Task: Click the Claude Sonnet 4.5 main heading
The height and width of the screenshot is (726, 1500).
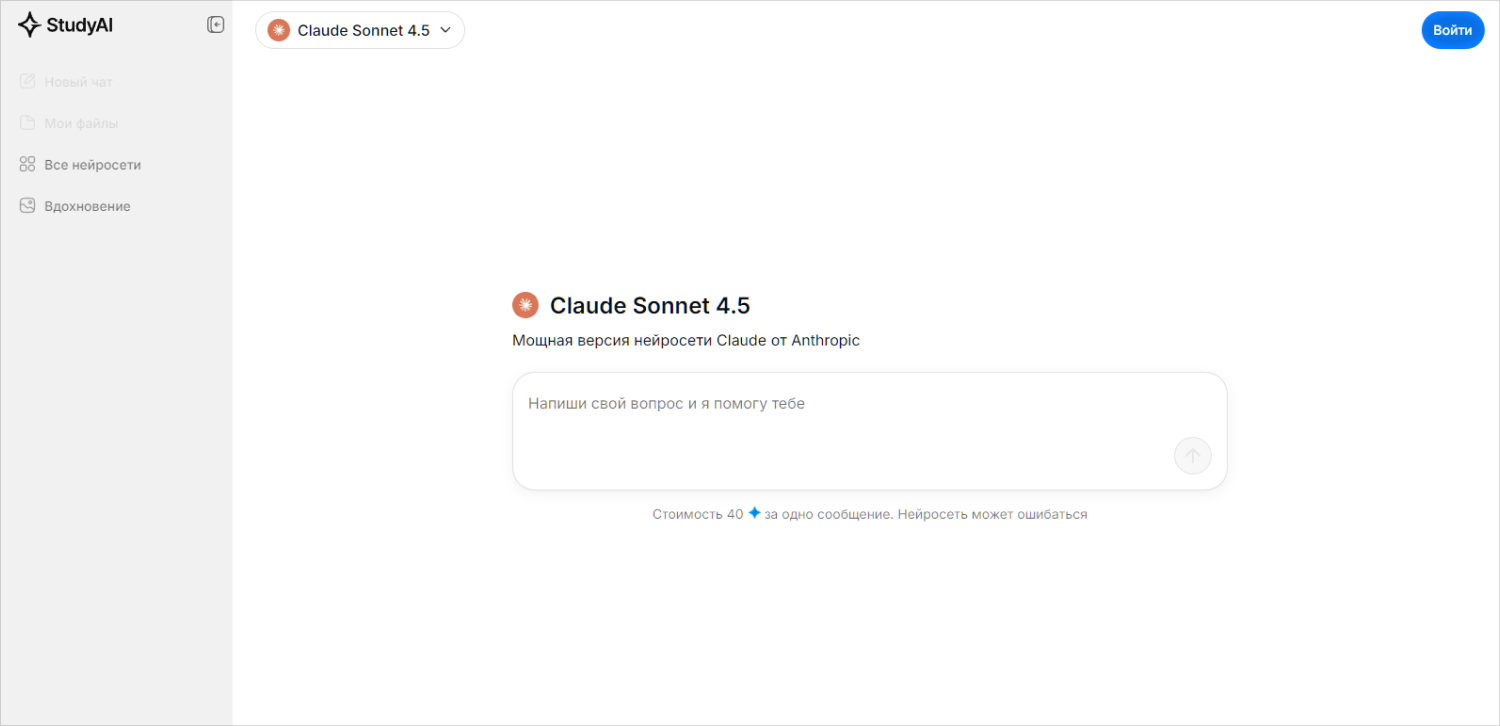Action: [x=649, y=306]
